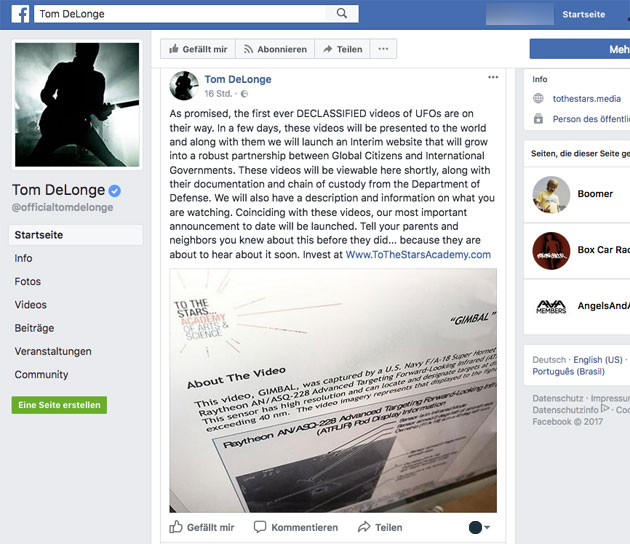Focus the Tom DeLonge search field

coord(180,14)
